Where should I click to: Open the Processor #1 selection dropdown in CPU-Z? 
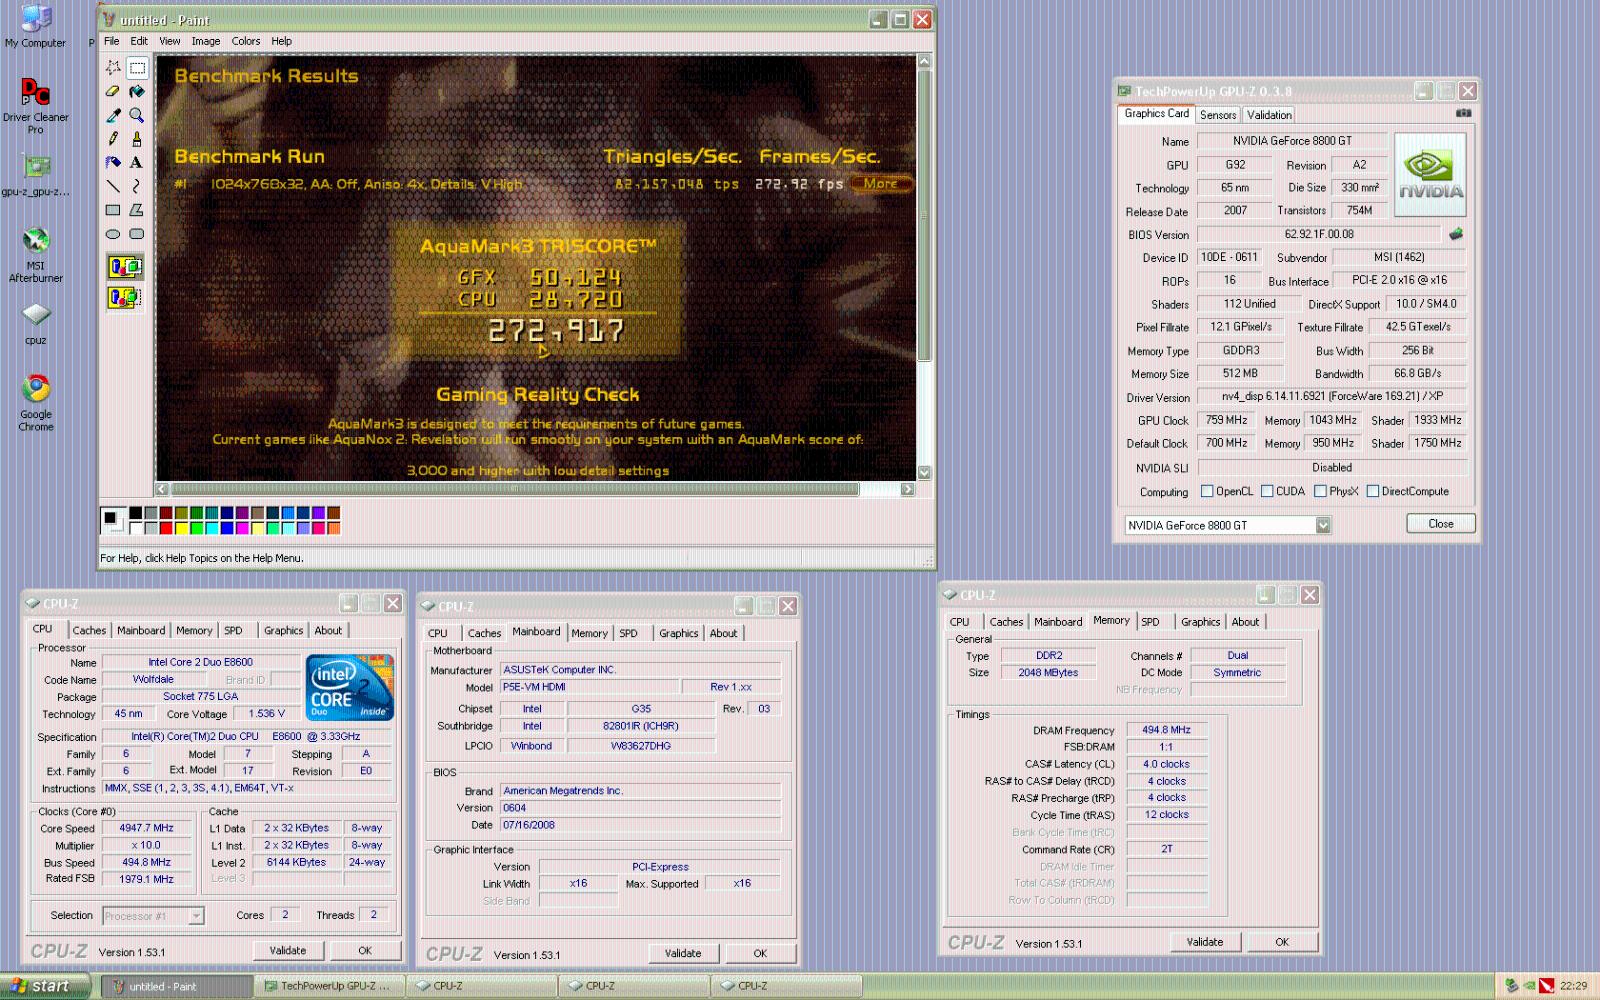click(196, 915)
